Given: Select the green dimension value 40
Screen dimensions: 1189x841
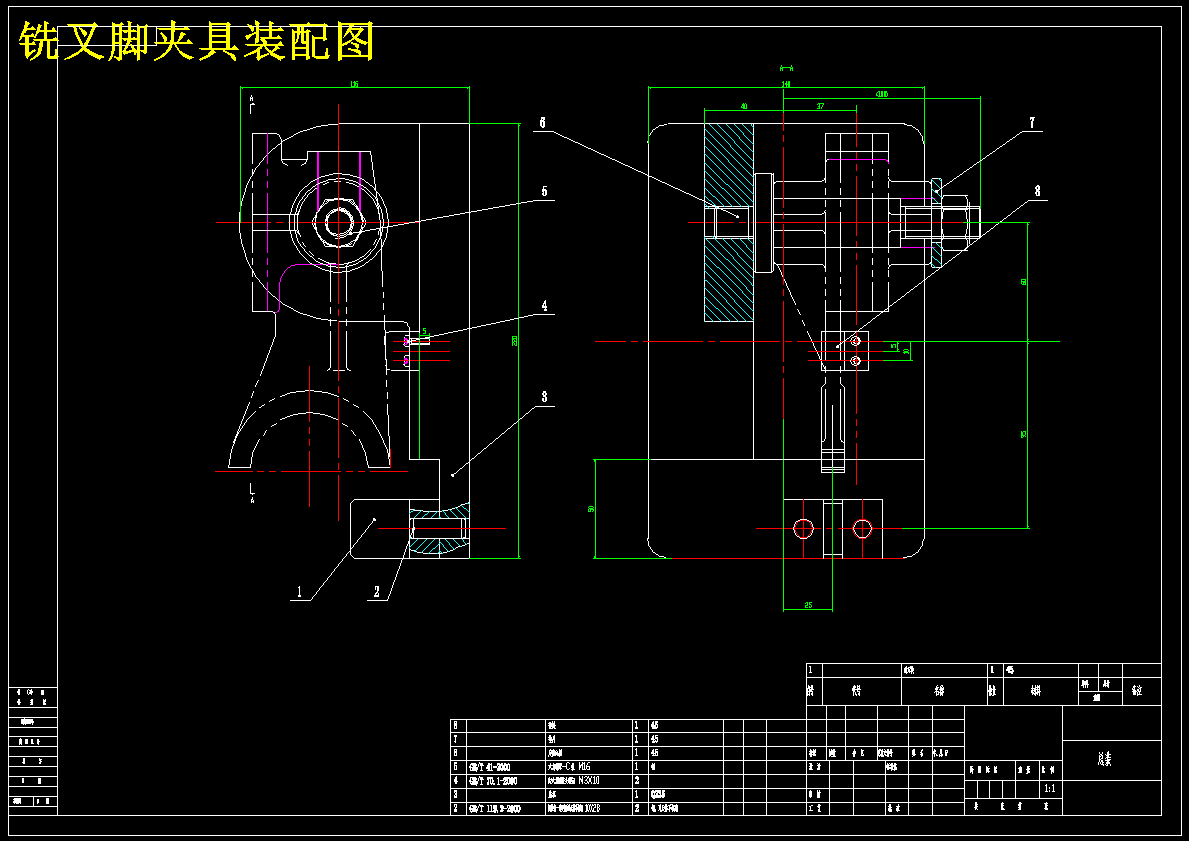Looking at the screenshot, I should [x=744, y=107].
